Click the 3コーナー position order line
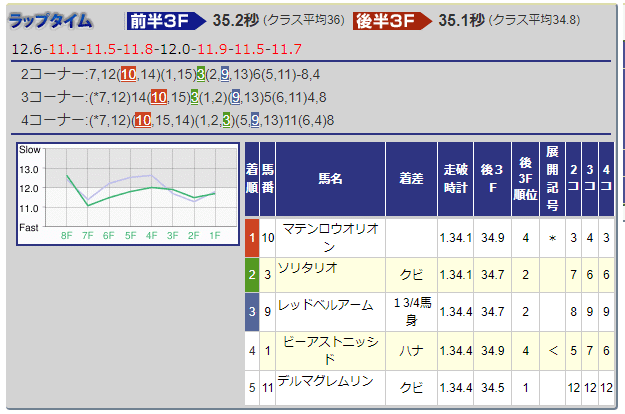 pyautogui.click(x=173, y=97)
